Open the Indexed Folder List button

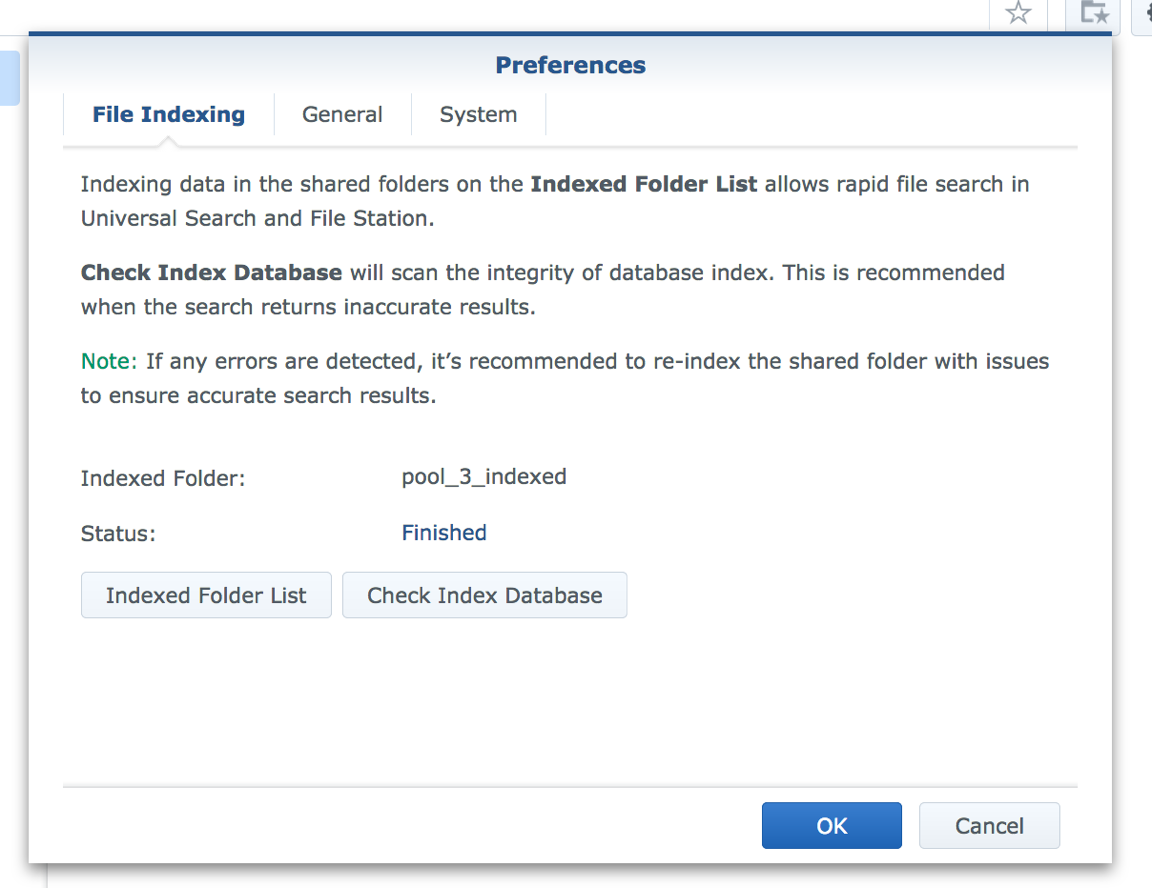tap(206, 595)
